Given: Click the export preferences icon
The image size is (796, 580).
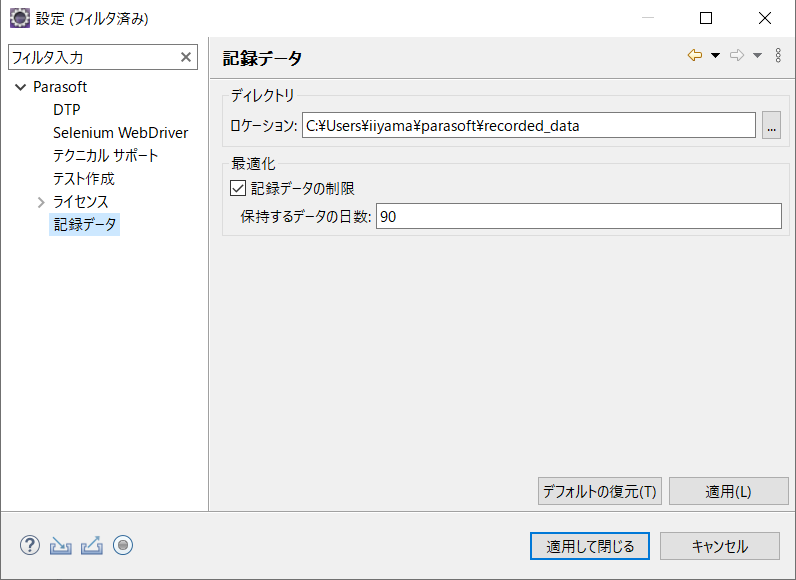Looking at the screenshot, I should 92,546.
